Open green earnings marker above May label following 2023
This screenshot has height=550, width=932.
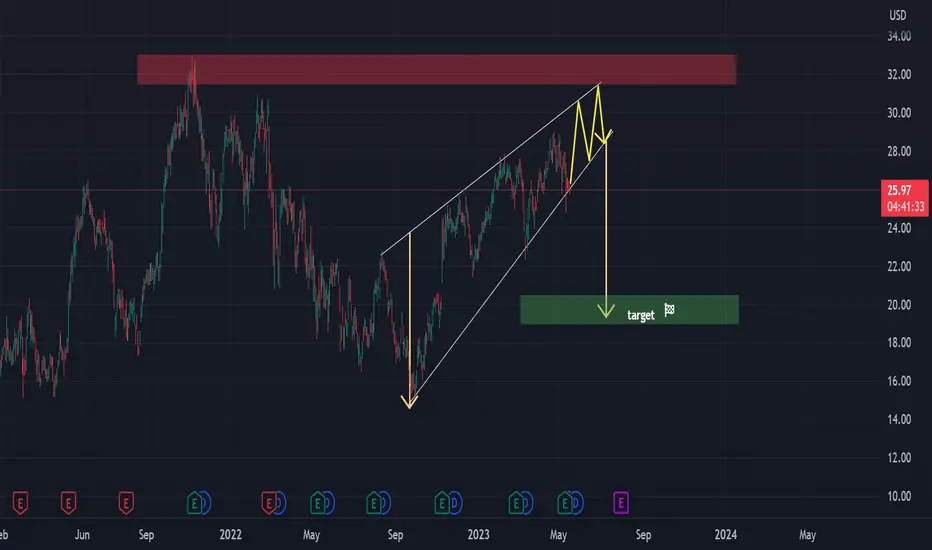(x=565, y=503)
